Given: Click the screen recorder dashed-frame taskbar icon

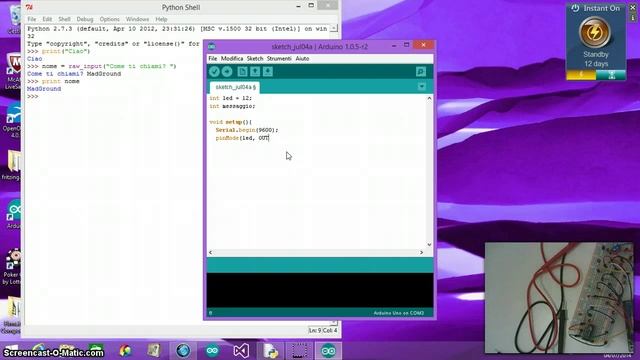Looking at the screenshot, I should 300,351.
